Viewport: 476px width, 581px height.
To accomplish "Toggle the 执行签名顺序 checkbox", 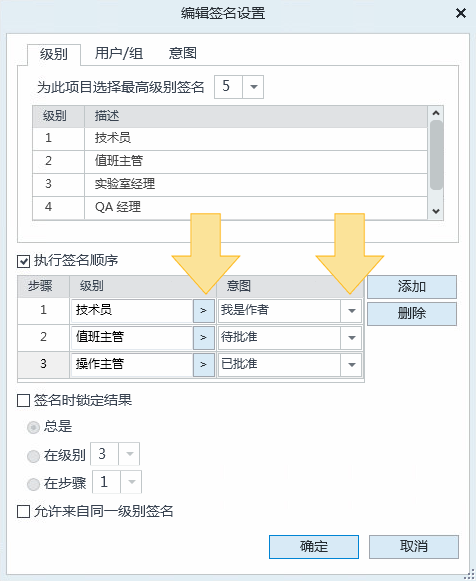I will 24,262.
